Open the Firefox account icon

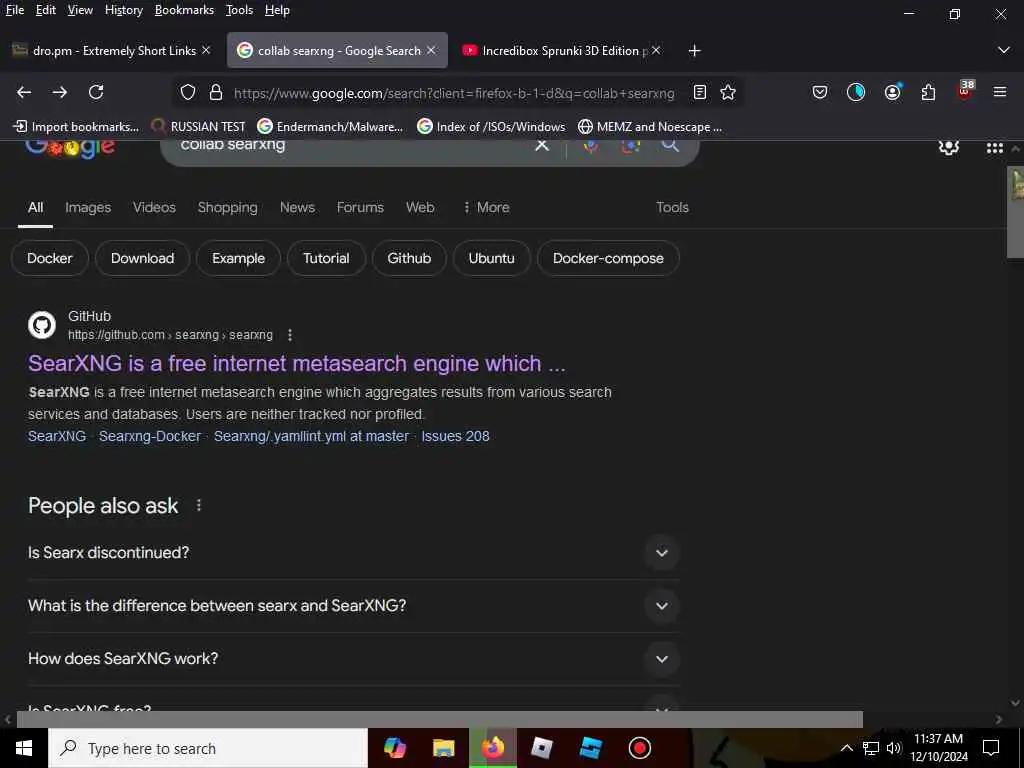click(893, 93)
